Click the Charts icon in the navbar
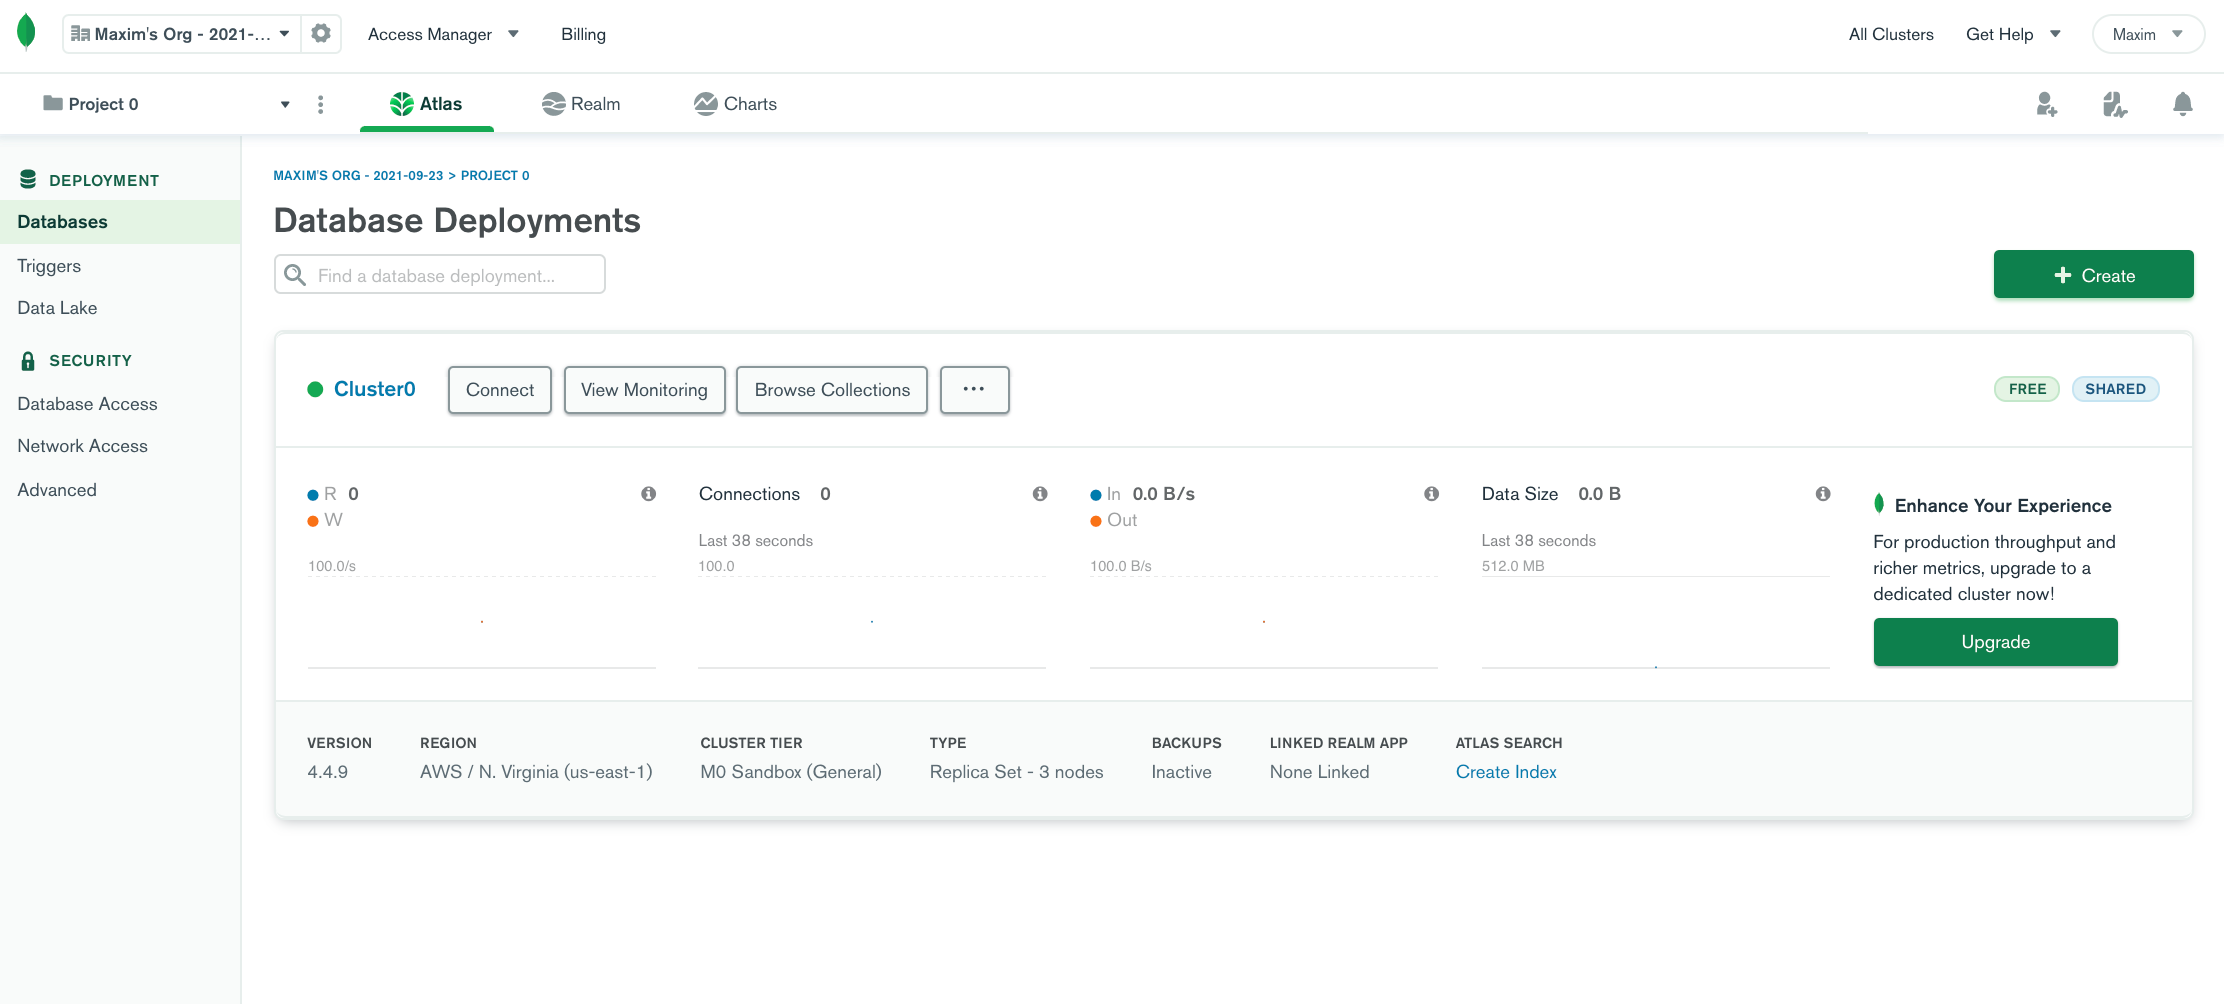This screenshot has width=2224, height=1004. [x=706, y=103]
